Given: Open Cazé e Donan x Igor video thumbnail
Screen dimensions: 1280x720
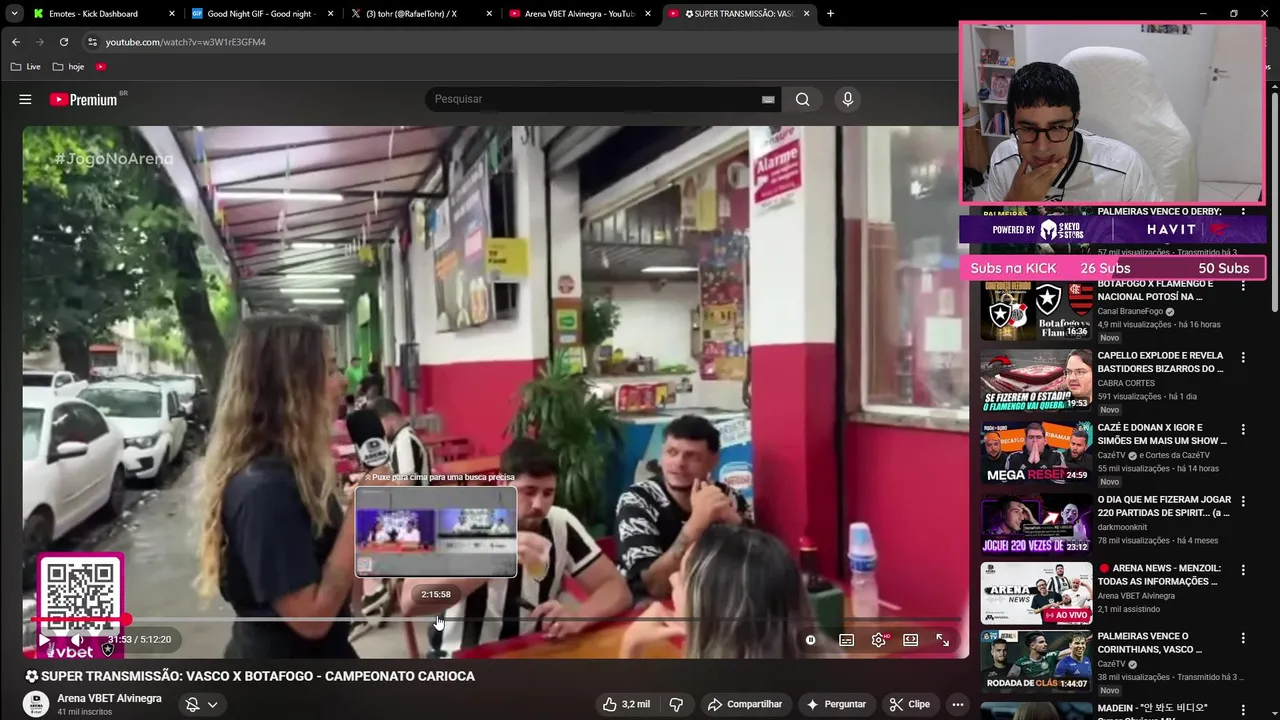Looking at the screenshot, I should click(x=1036, y=454).
